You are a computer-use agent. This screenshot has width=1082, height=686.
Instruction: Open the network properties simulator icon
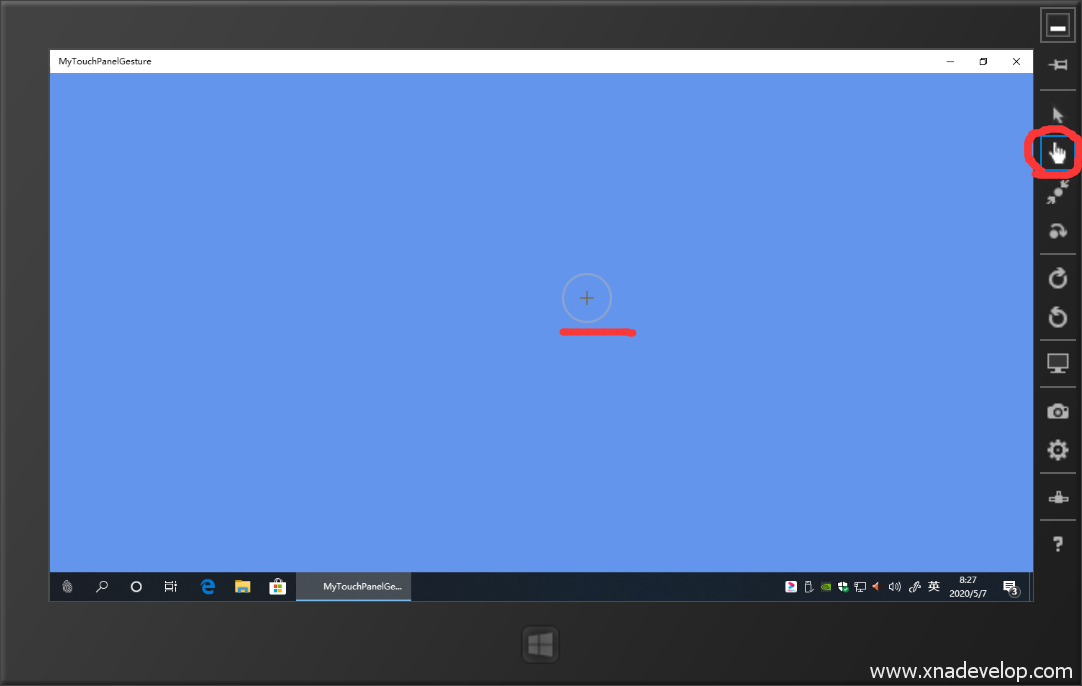pos(1058,497)
